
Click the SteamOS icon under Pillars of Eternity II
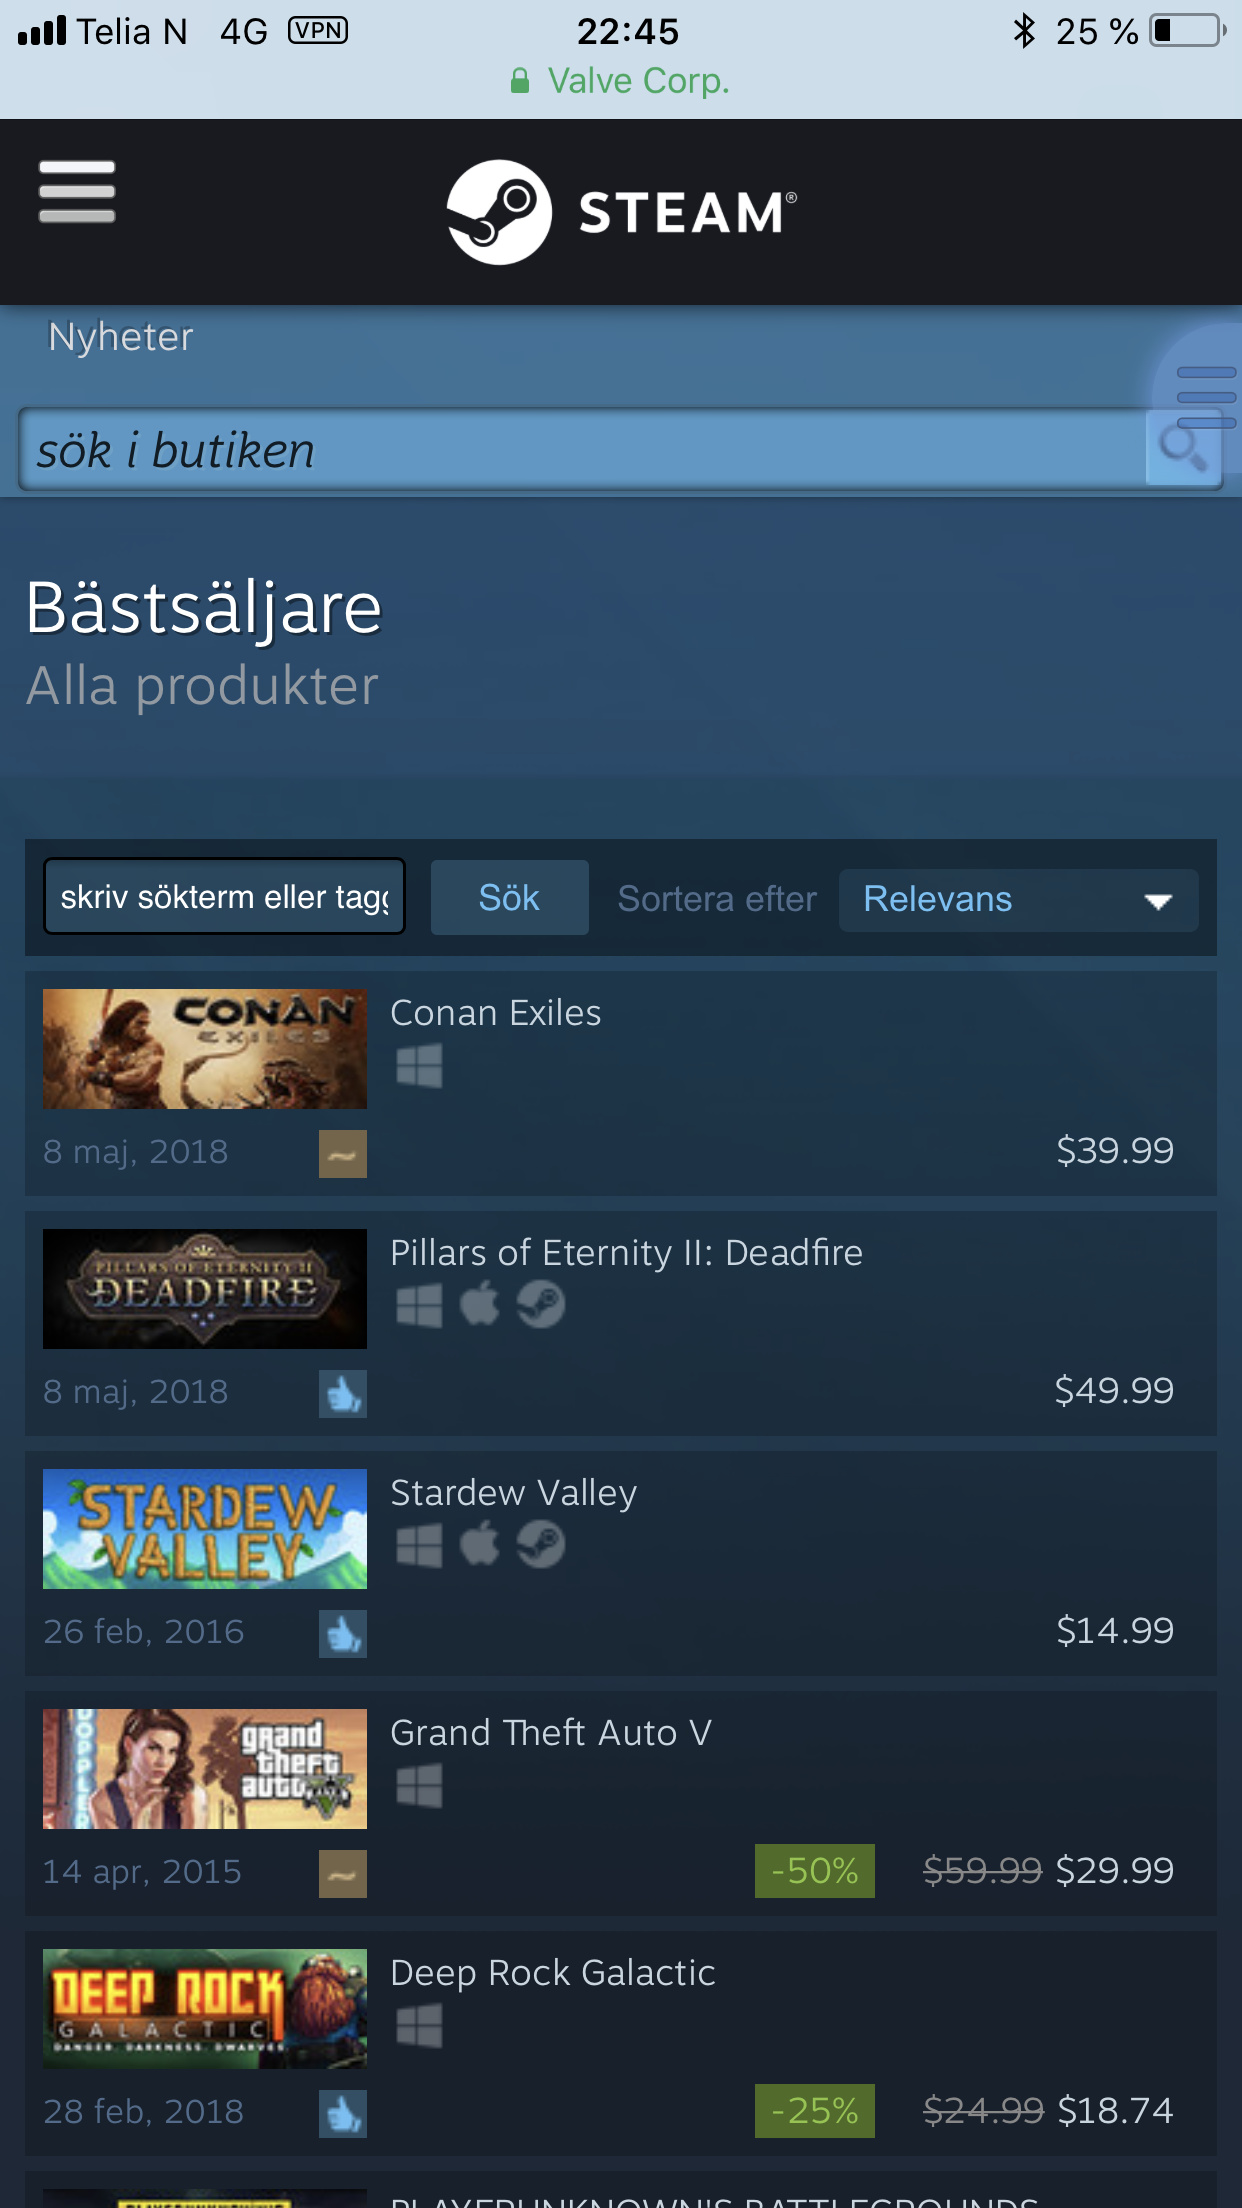pyautogui.click(x=541, y=1305)
